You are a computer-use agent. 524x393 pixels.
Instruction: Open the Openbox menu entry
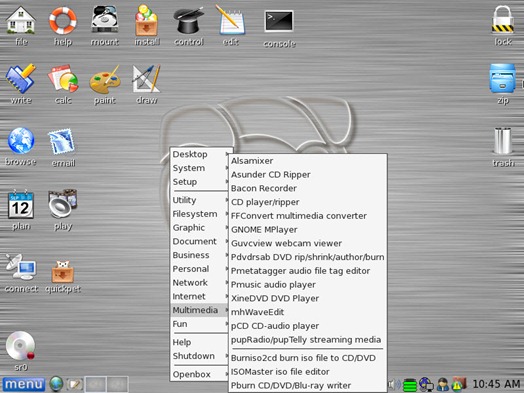[201, 374]
